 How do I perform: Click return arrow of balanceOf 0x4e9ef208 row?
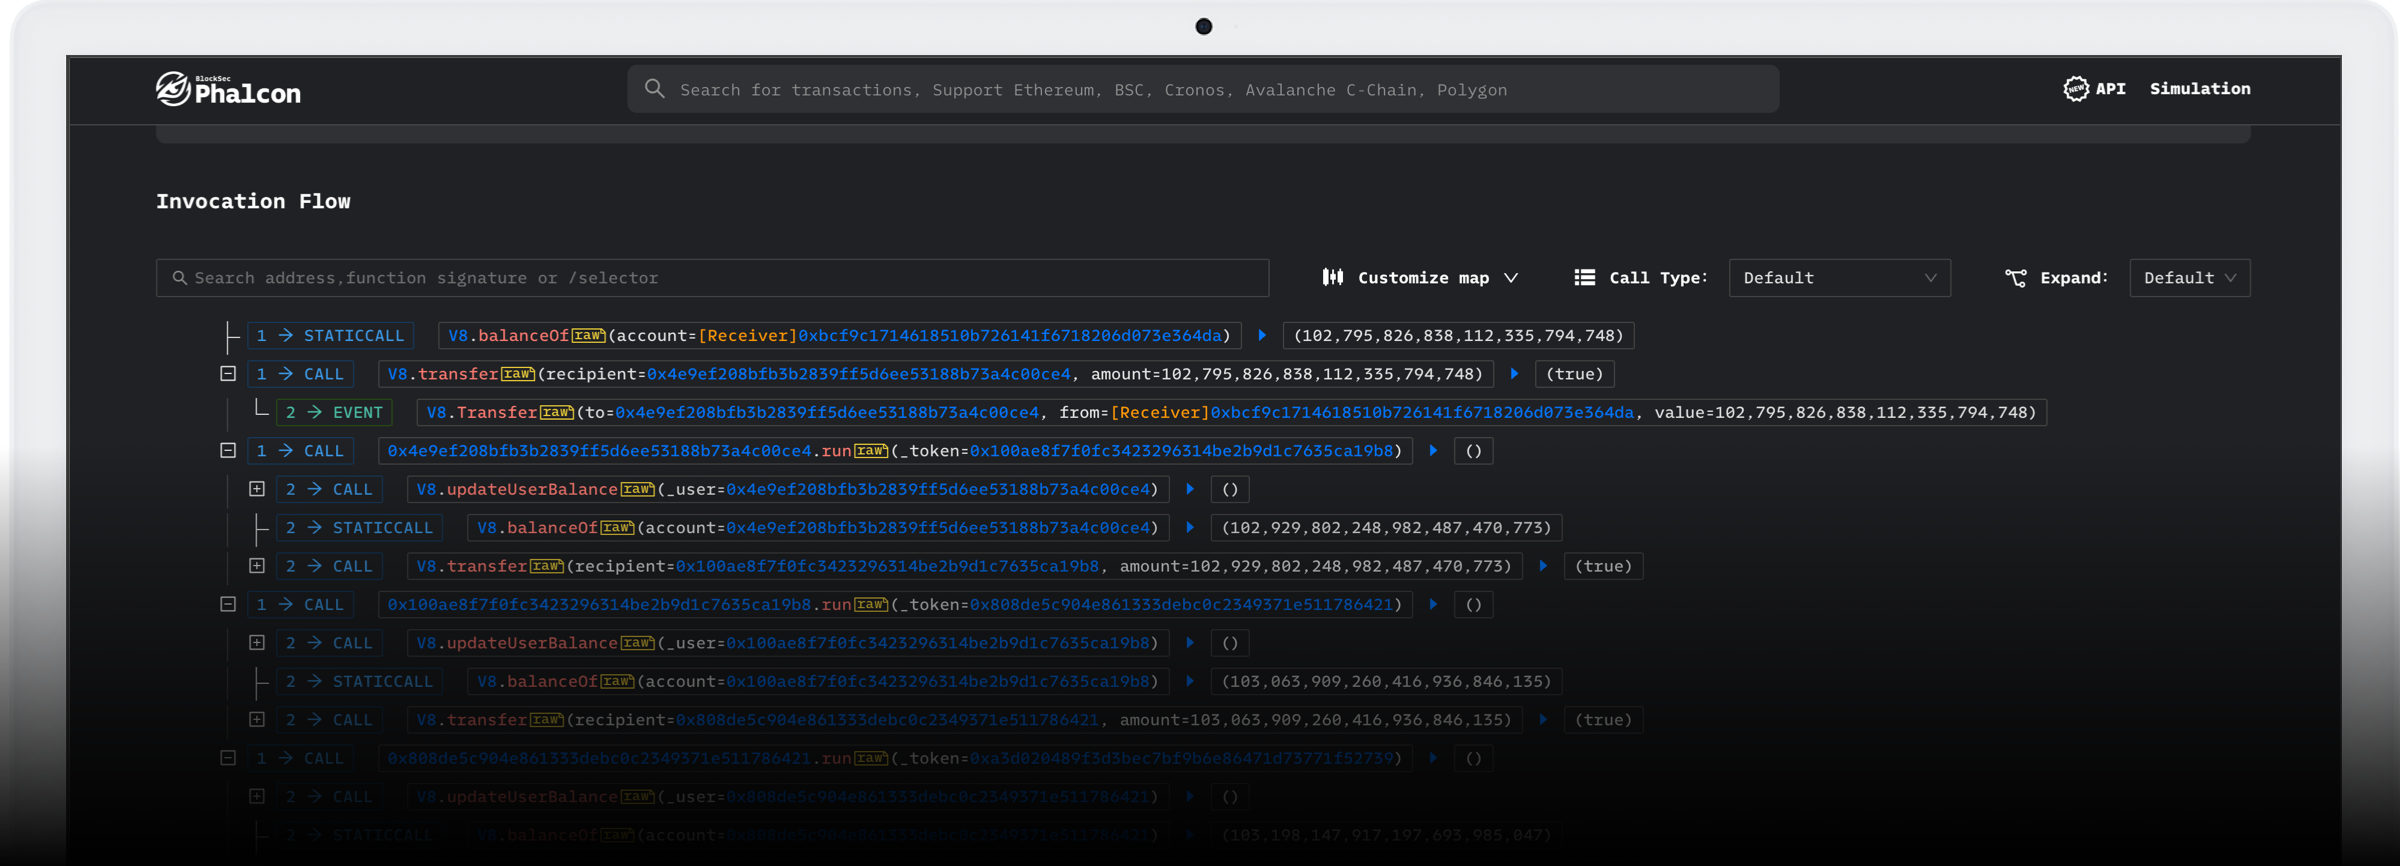pos(1190,527)
